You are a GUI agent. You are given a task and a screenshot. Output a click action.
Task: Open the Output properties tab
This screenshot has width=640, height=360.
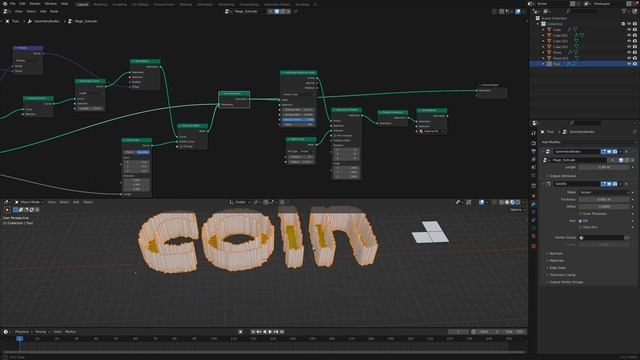(x=533, y=151)
